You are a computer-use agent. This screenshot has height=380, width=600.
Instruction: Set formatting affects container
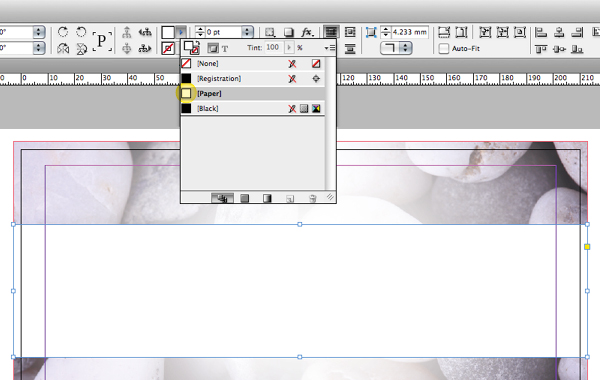(212, 48)
